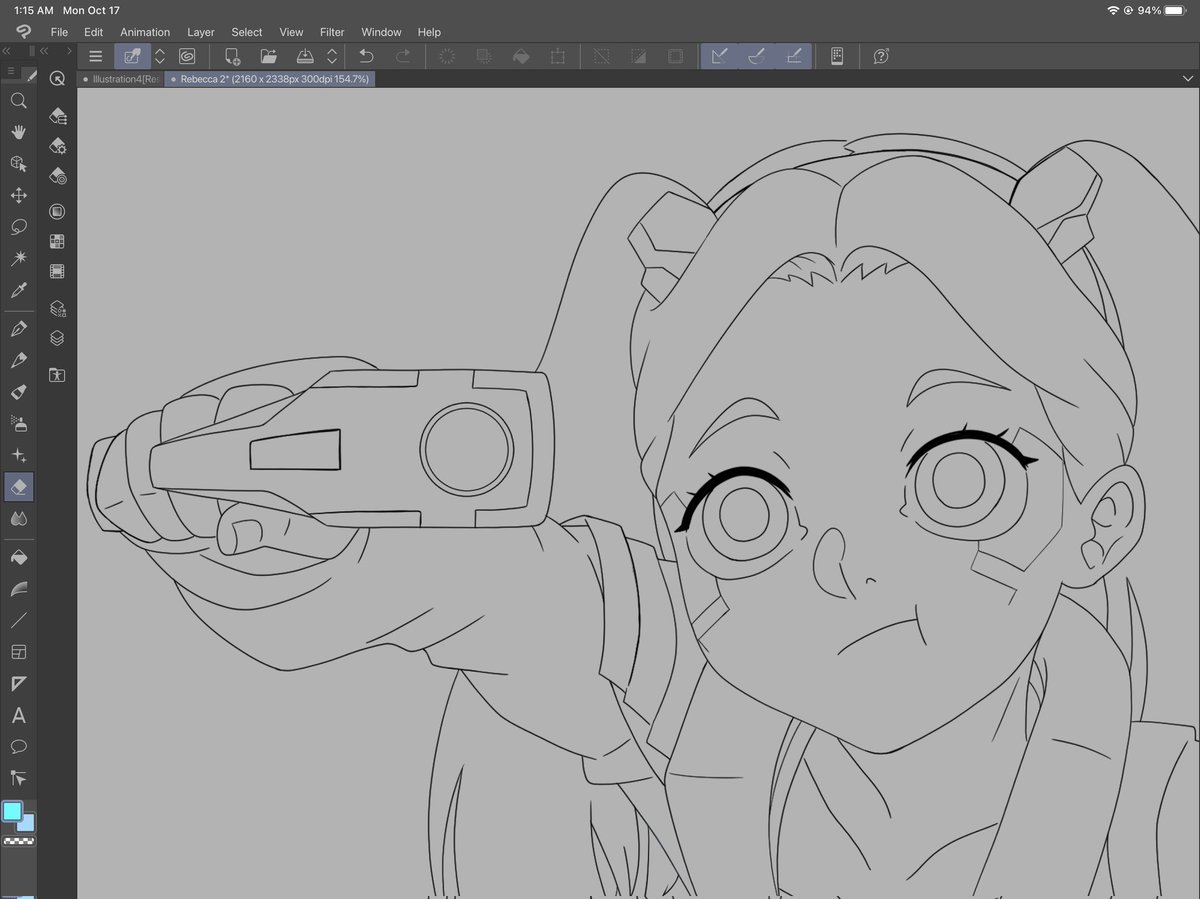Open the Brush Size palette
1200x899 pixels.
pyautogui.click(x=57, y=177)
